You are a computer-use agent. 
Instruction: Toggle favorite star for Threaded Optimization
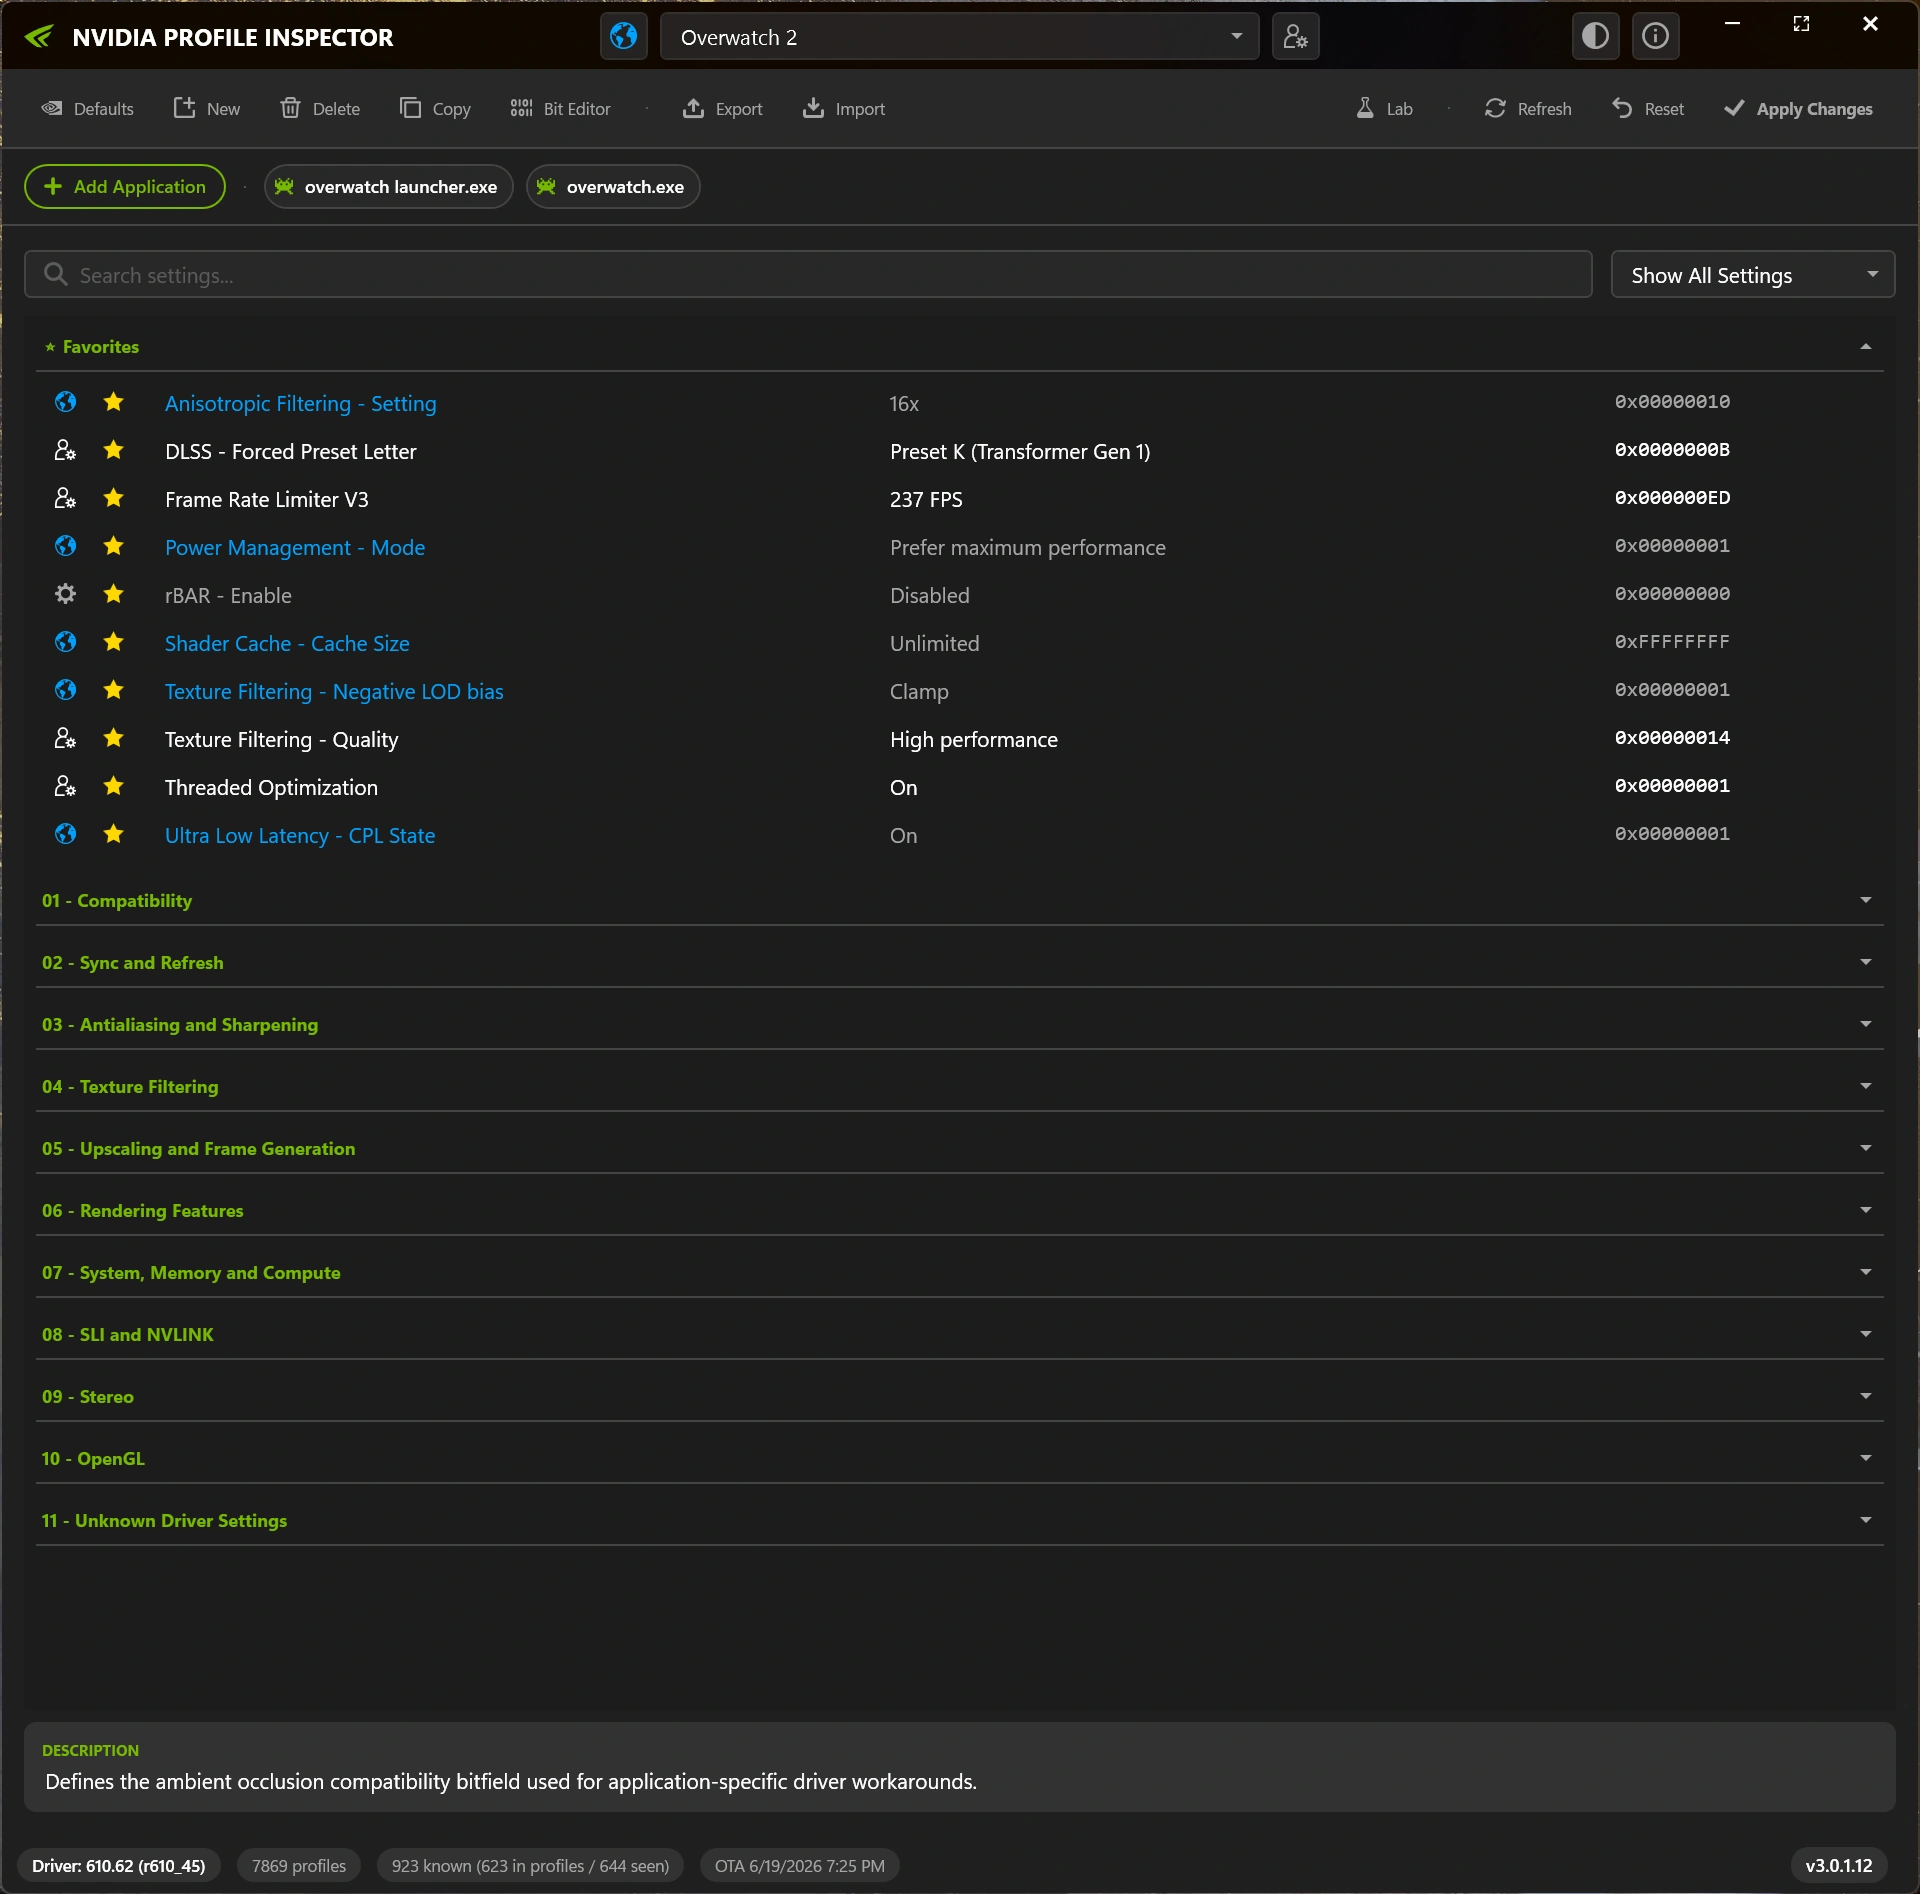point(114,786)
